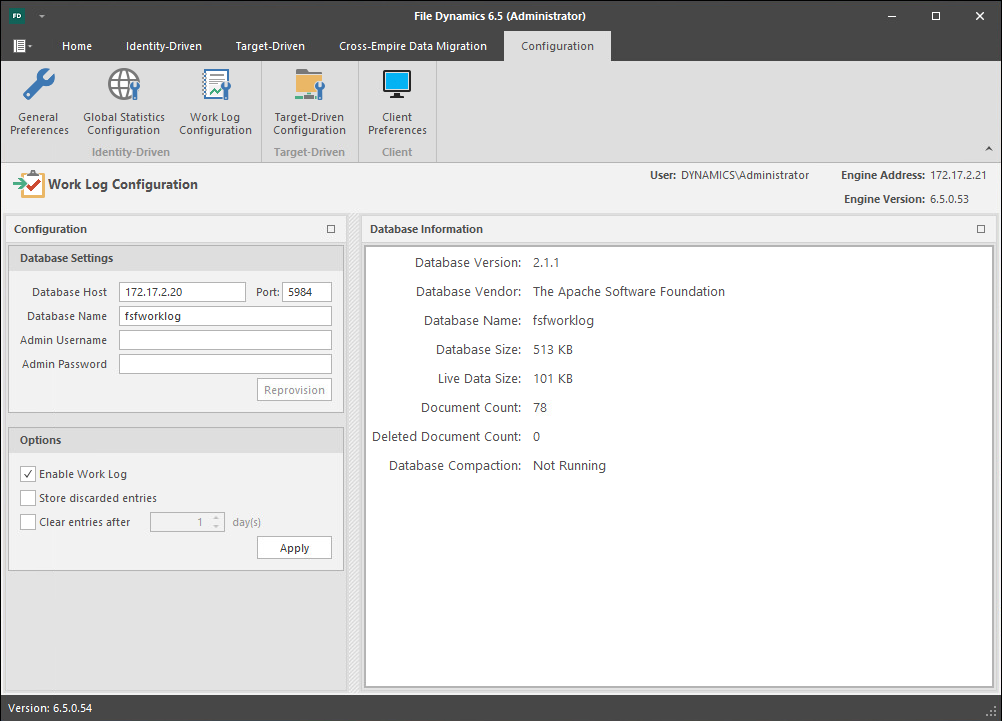The width and height of the screenshot is (1002, 721).
Task: Open Client Preferences monitor icon
Action: (397, 86)
